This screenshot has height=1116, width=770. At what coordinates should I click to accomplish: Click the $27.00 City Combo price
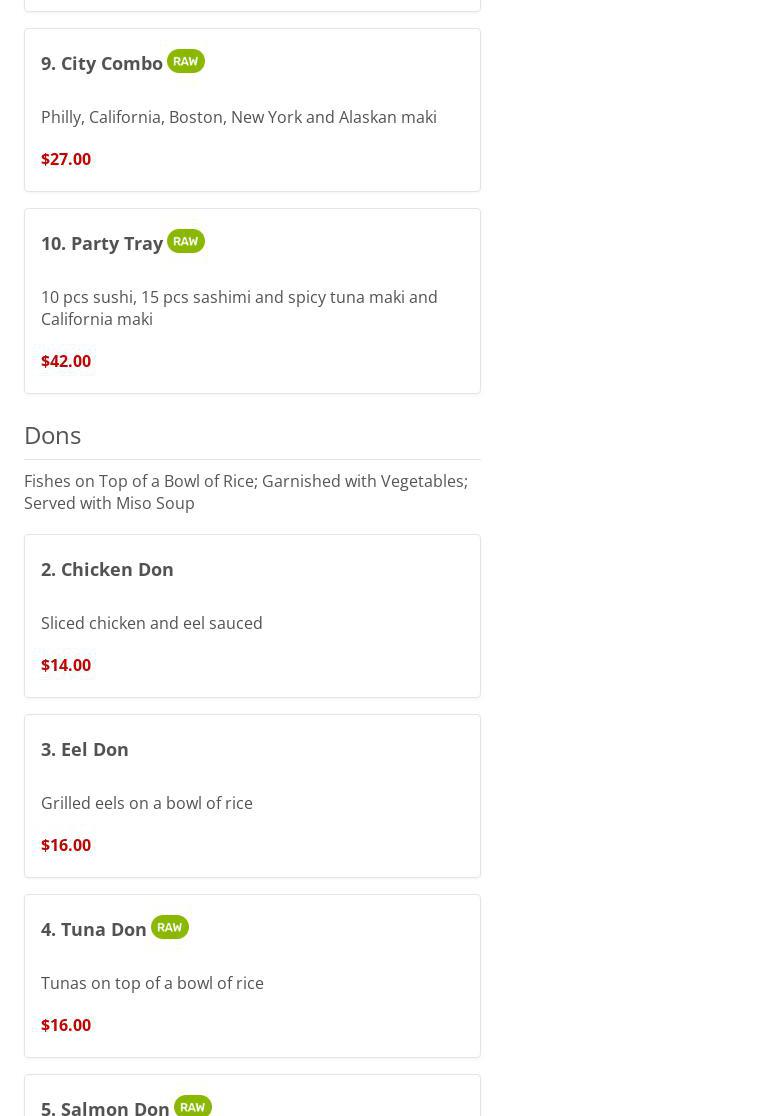tap(66, 159)
